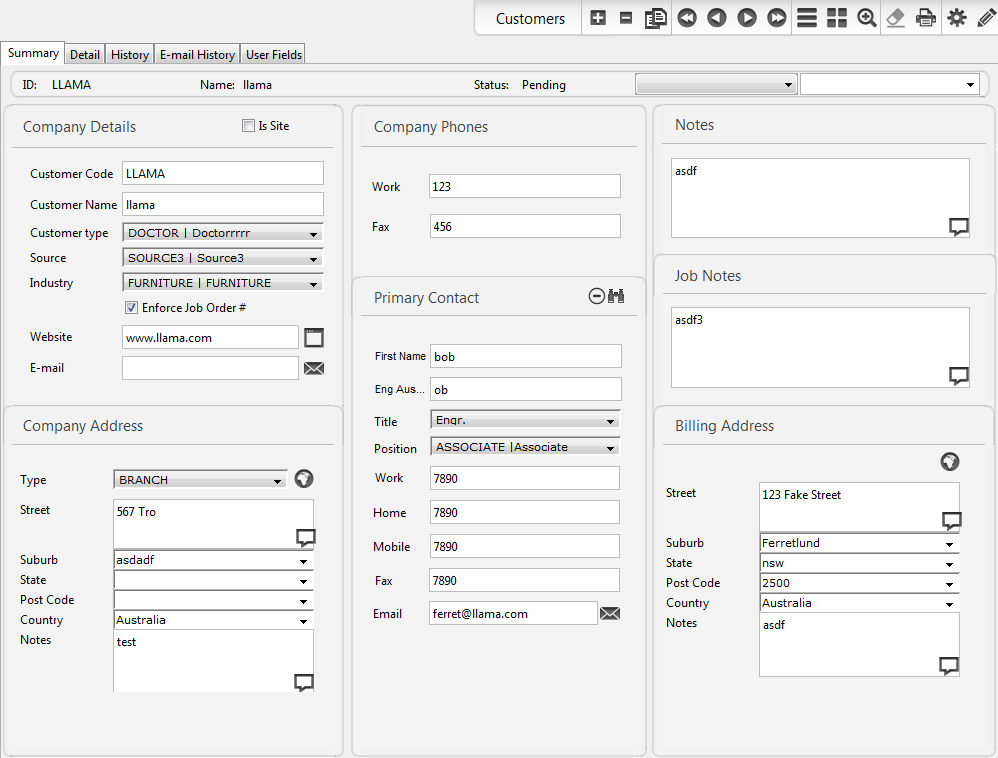Click the envelope icon beside company E-mail
The width and height of the screenshot is (998, 758).
point(314,368)
